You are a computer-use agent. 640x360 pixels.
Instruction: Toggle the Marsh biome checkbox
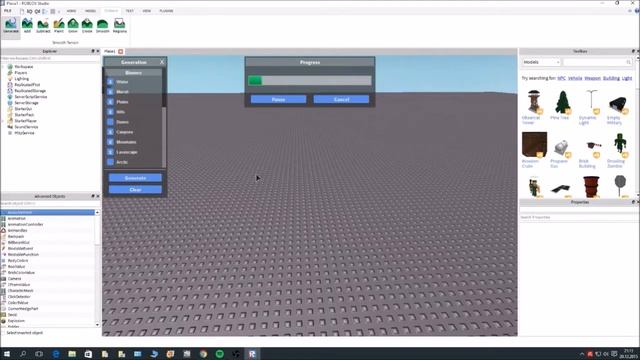click(x=110, y=92)
